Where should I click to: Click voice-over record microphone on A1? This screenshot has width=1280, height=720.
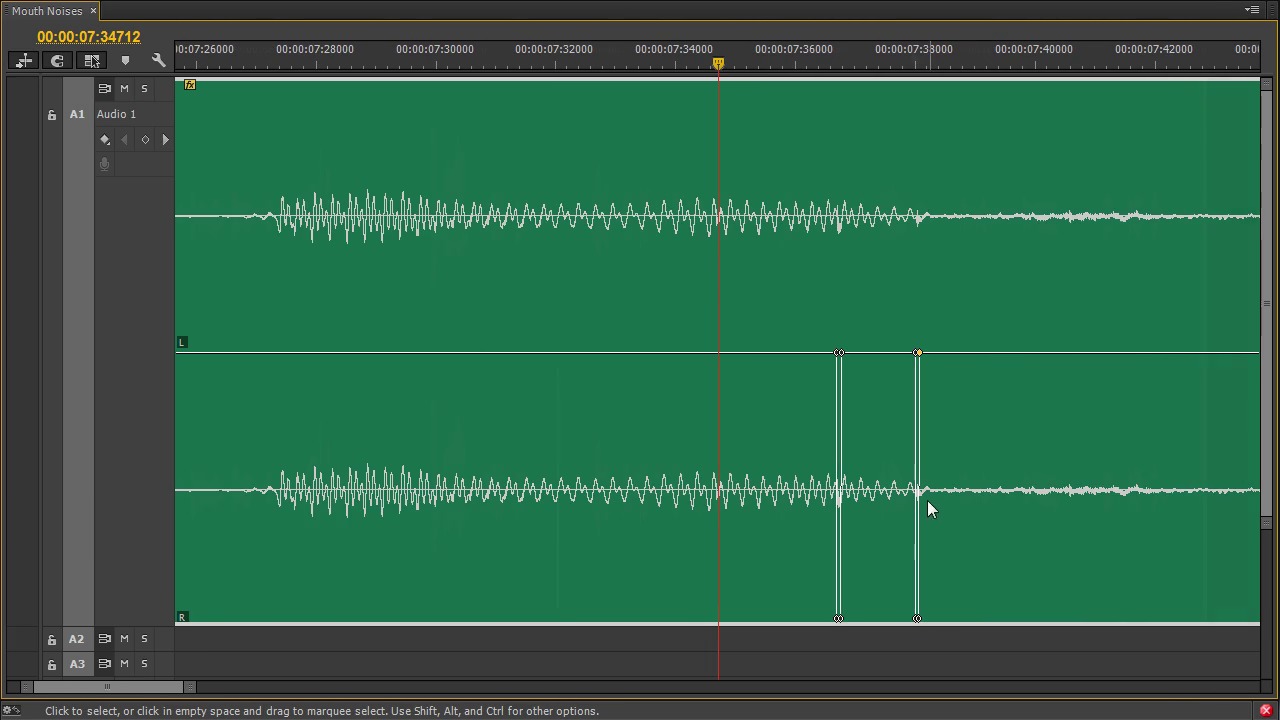(104, 164)
